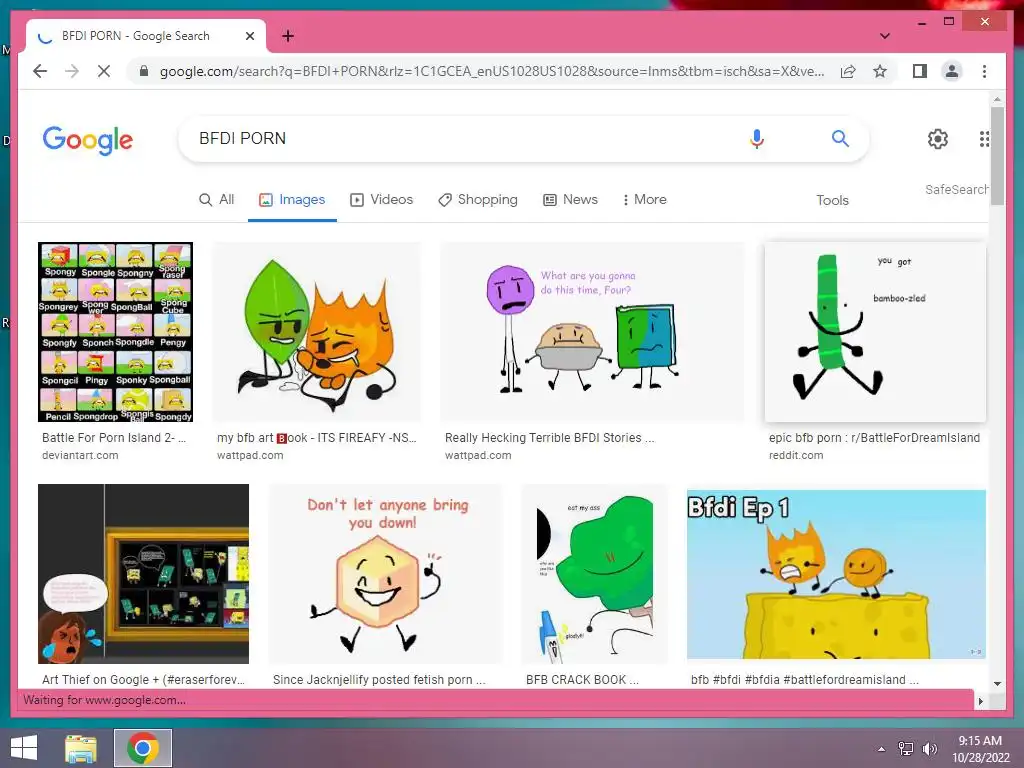
Task: Start voice search with the microphone icon
Action: point(756,138)
